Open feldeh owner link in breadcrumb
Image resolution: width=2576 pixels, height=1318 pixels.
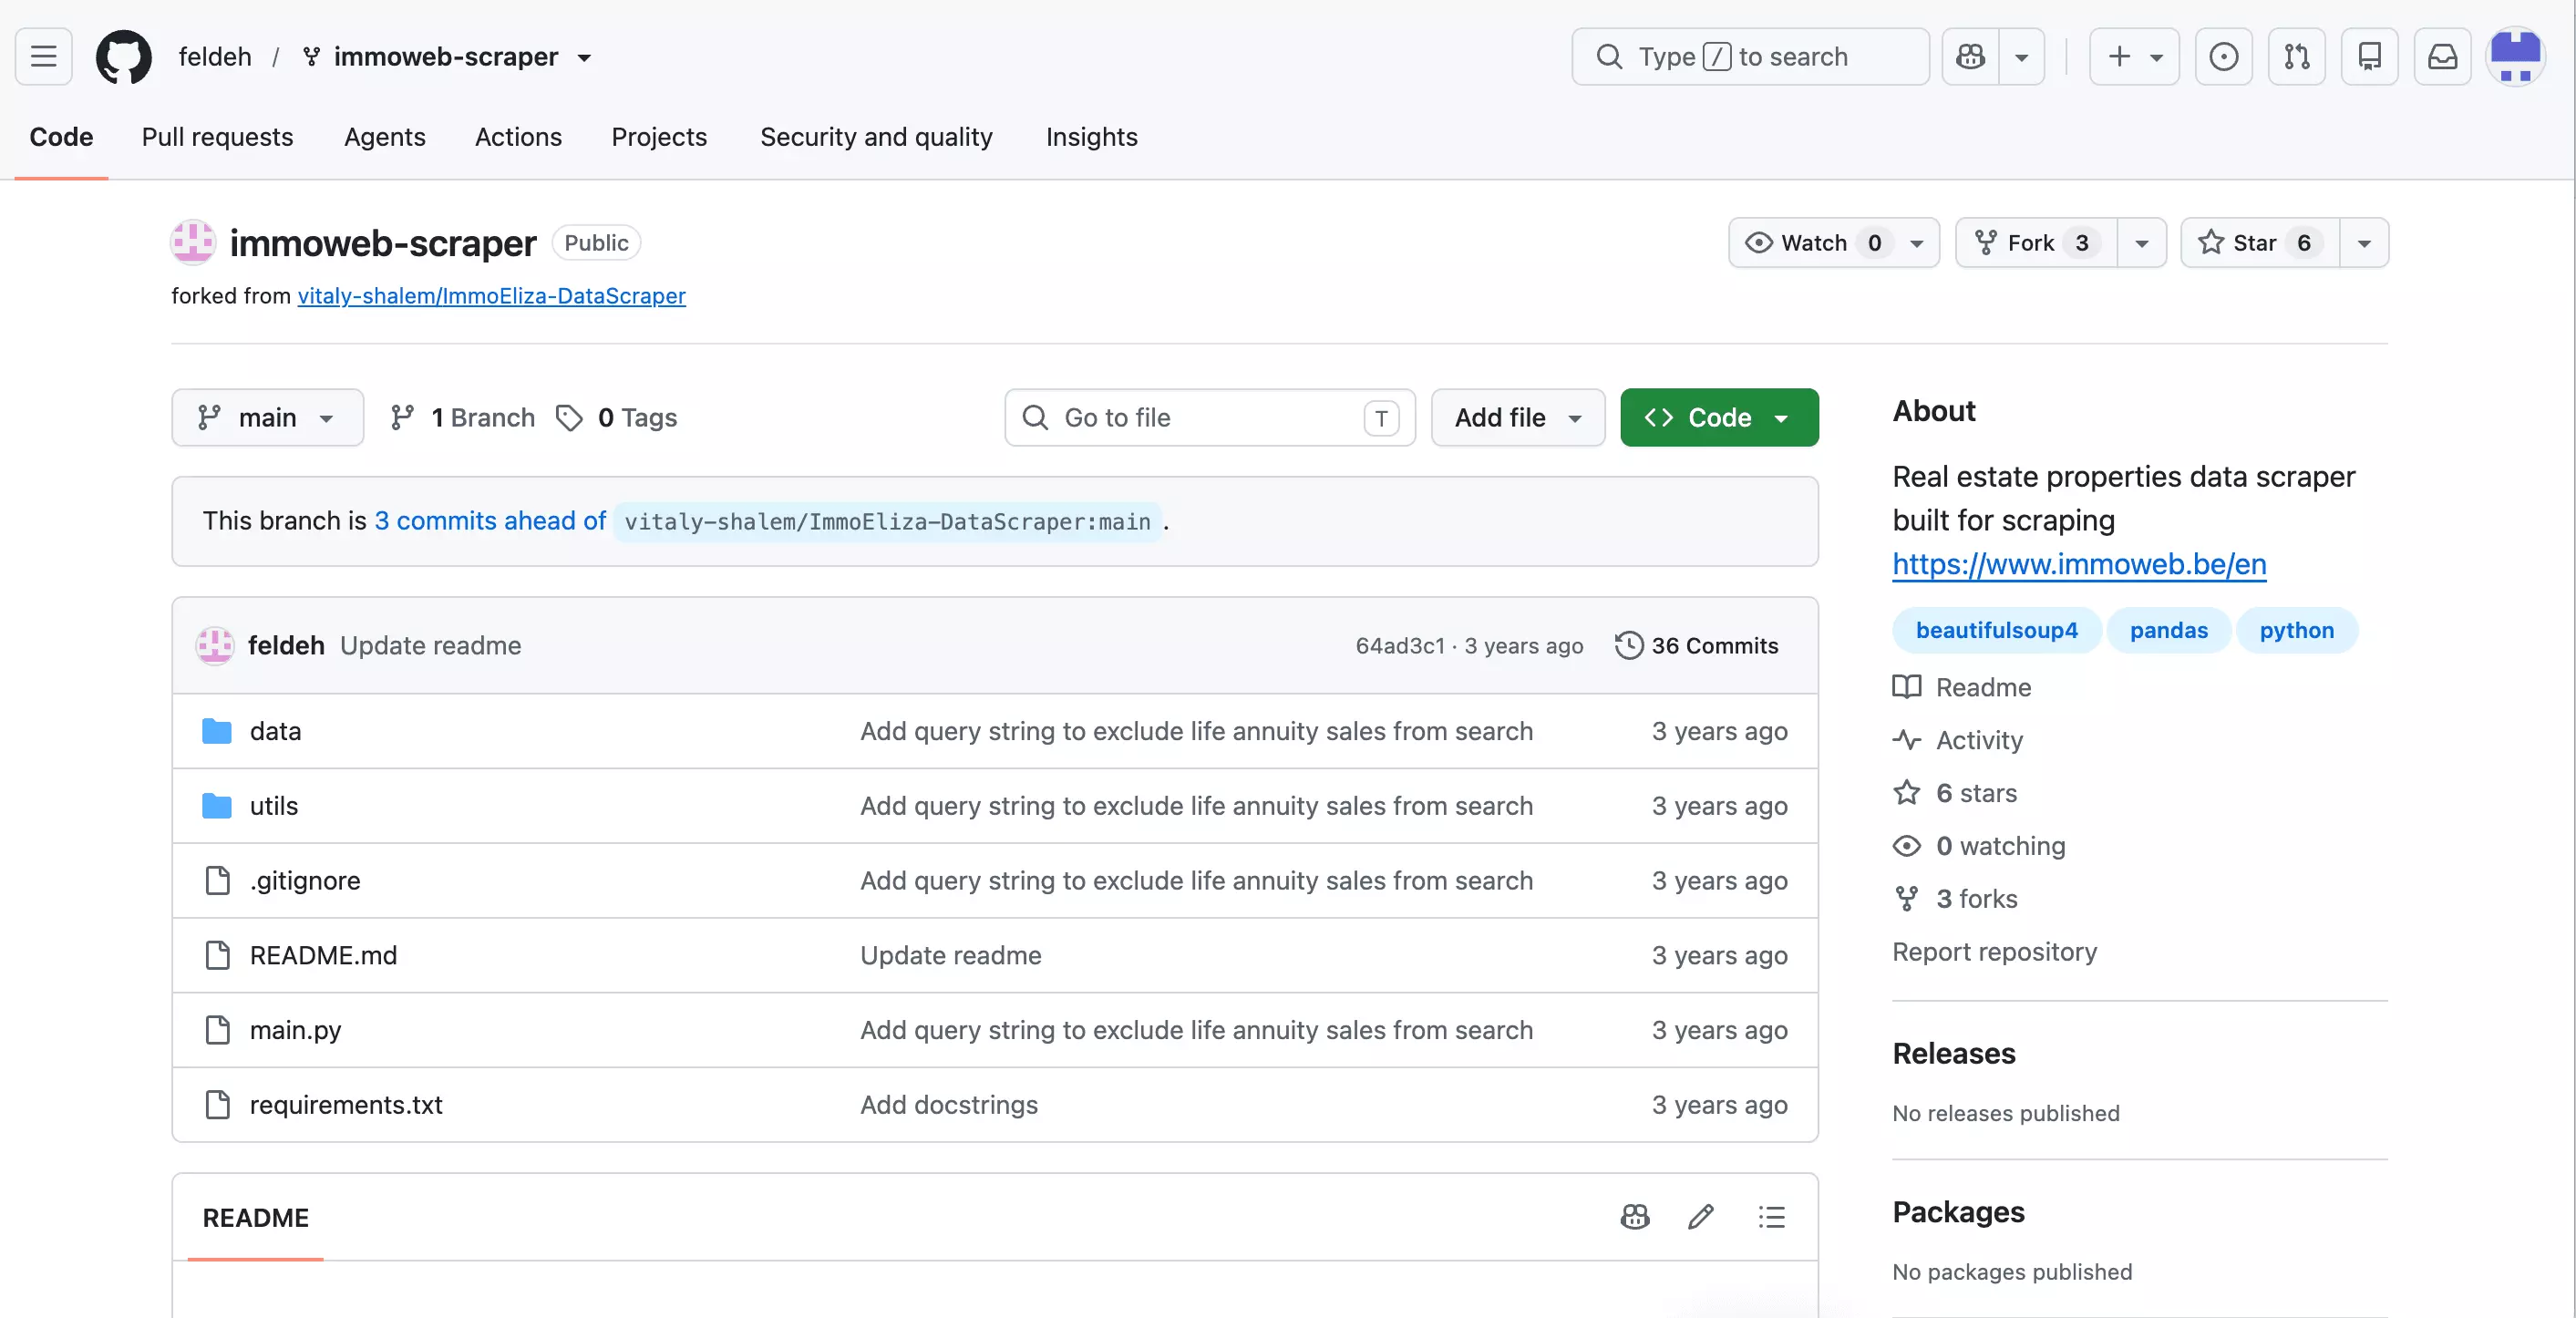215,57
